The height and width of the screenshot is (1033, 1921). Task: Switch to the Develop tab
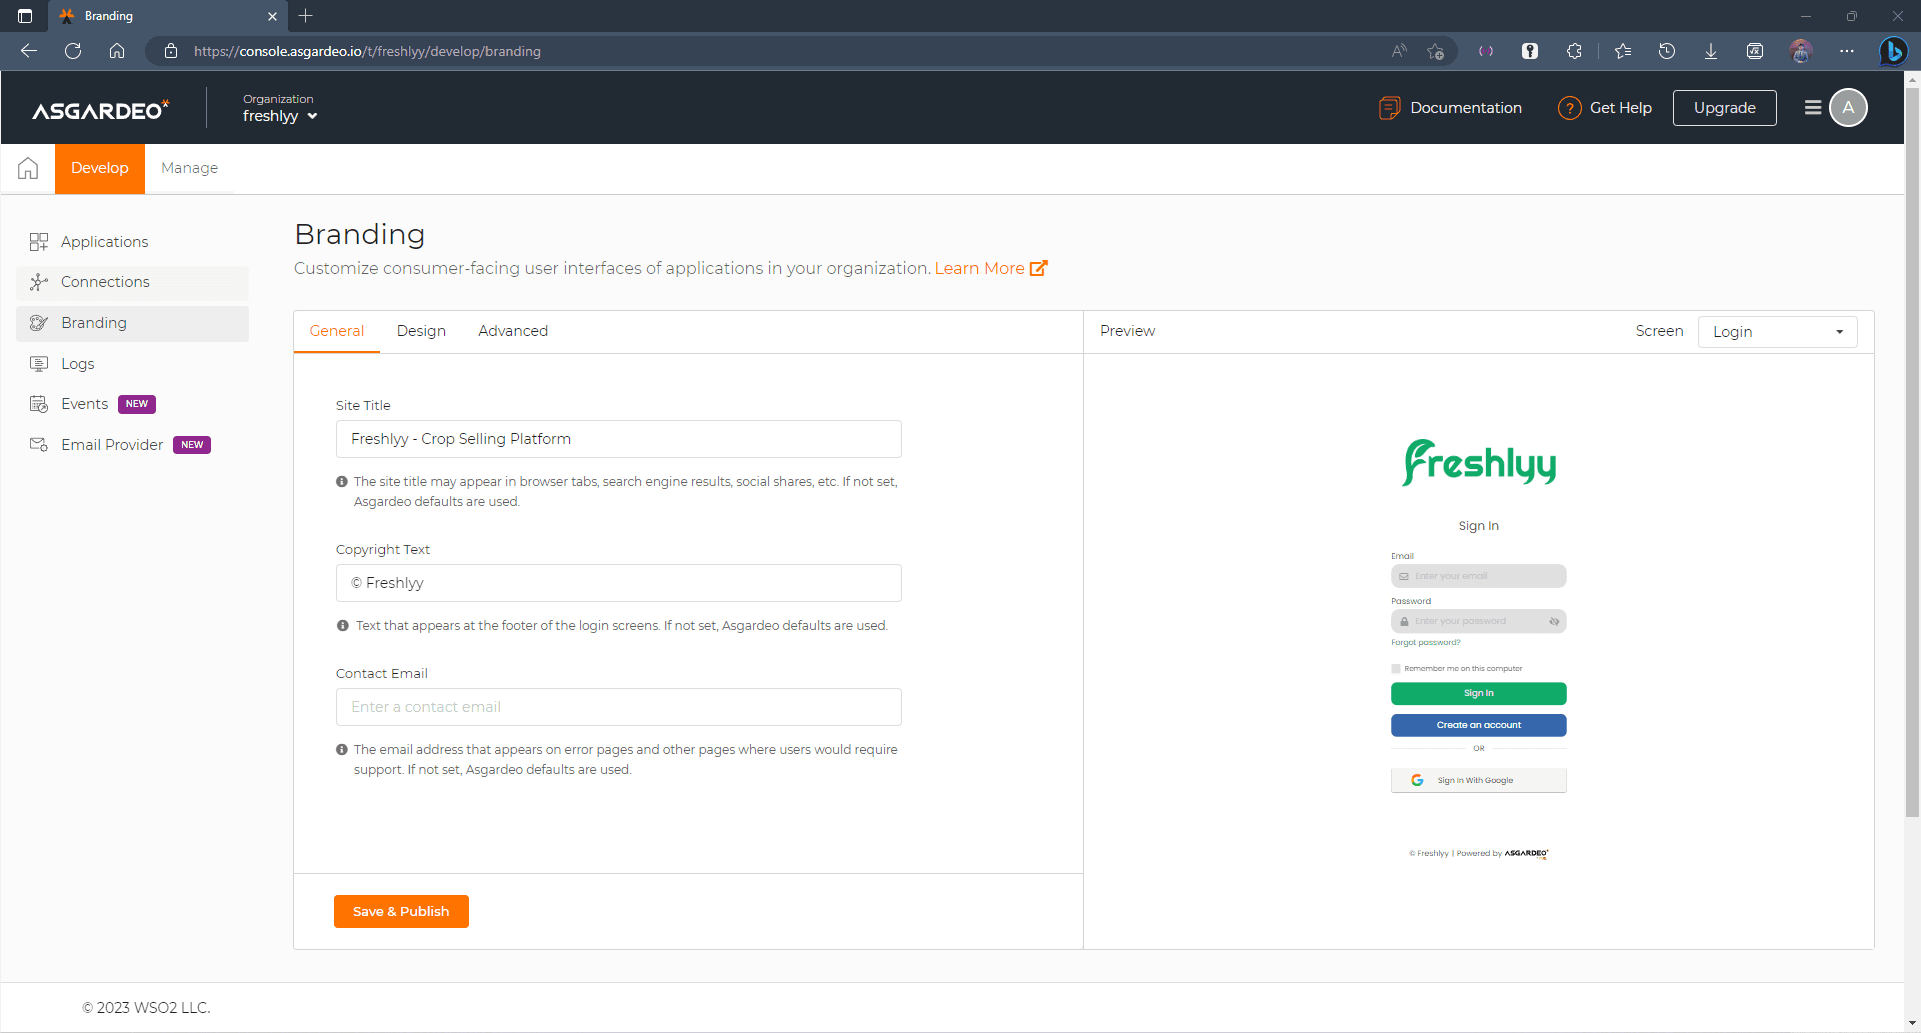point(100,168)
